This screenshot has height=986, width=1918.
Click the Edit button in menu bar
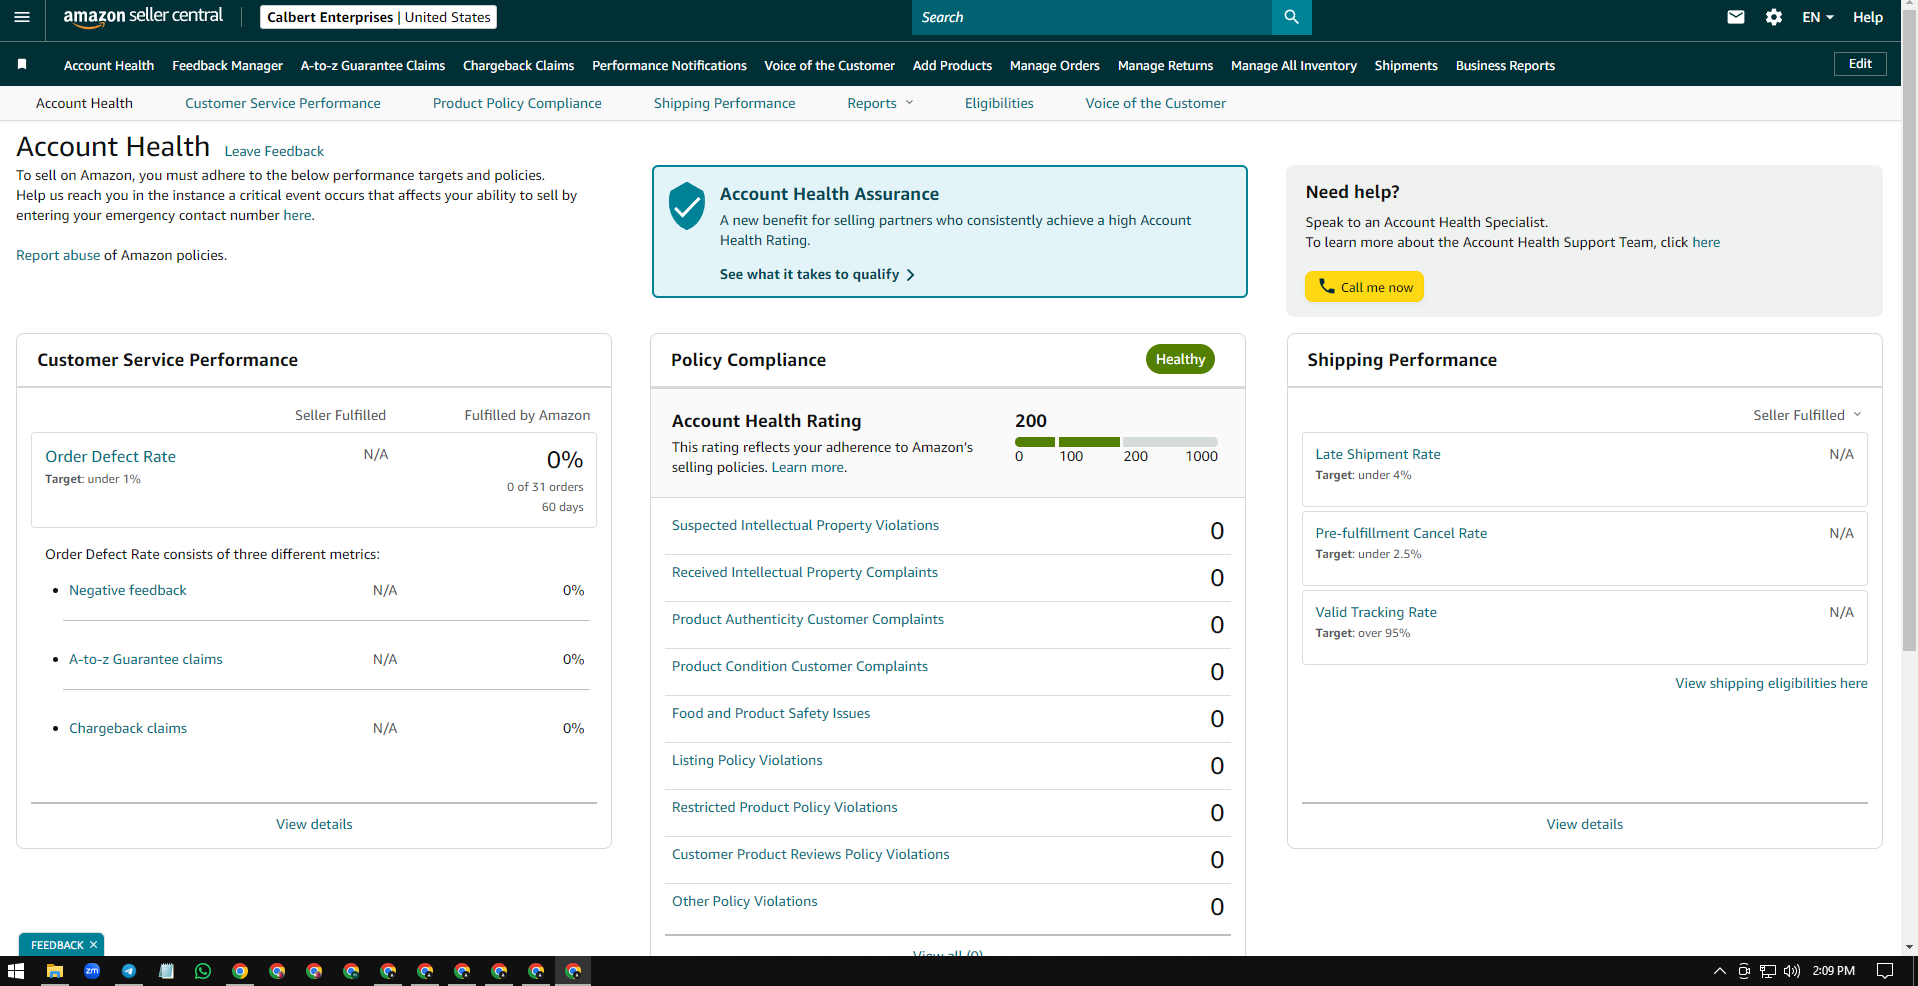click(x=1860, y=64)
